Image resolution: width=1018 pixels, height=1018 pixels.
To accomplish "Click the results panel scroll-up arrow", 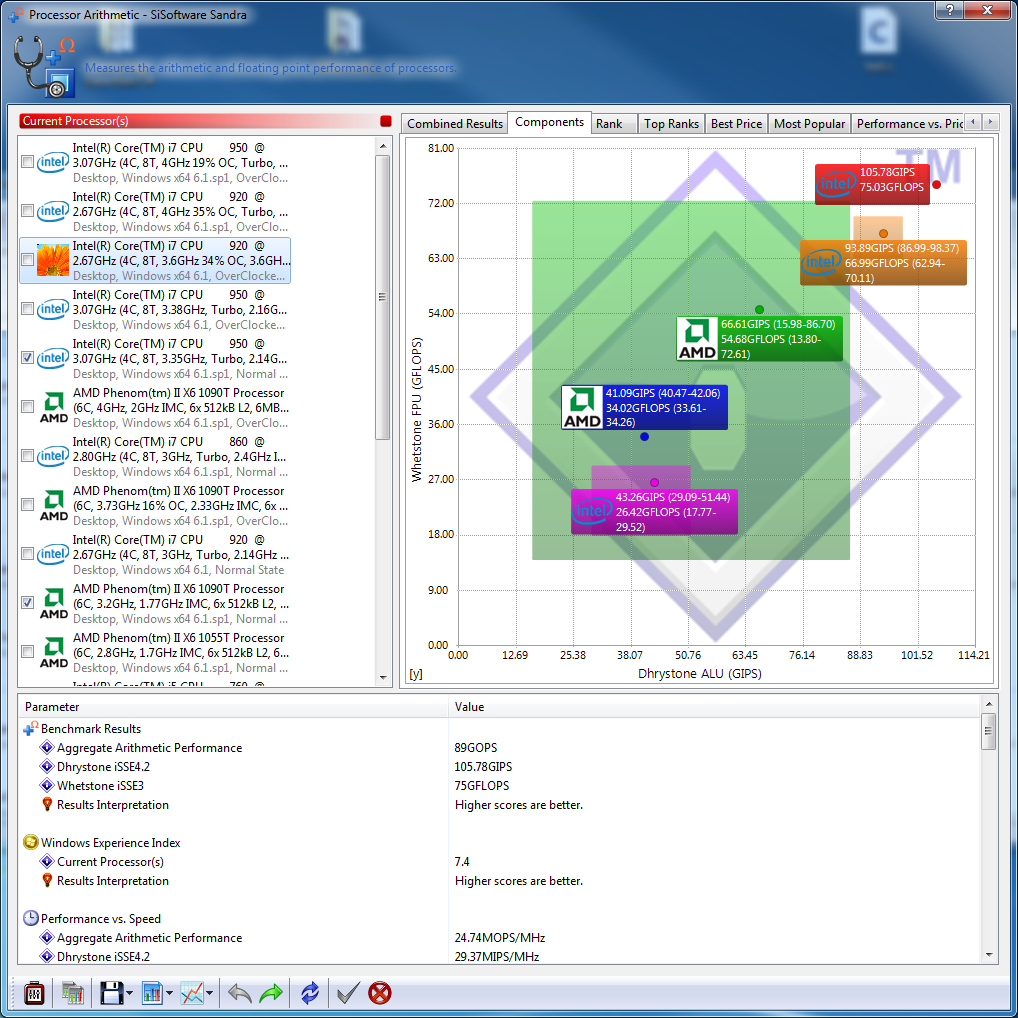I will 989,704.
